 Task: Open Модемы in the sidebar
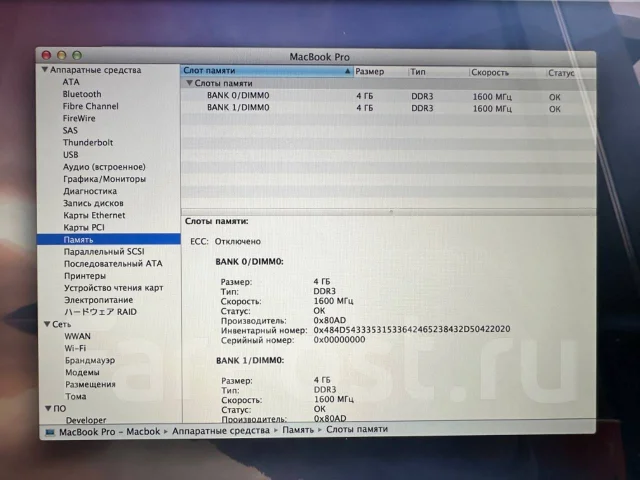82,372
